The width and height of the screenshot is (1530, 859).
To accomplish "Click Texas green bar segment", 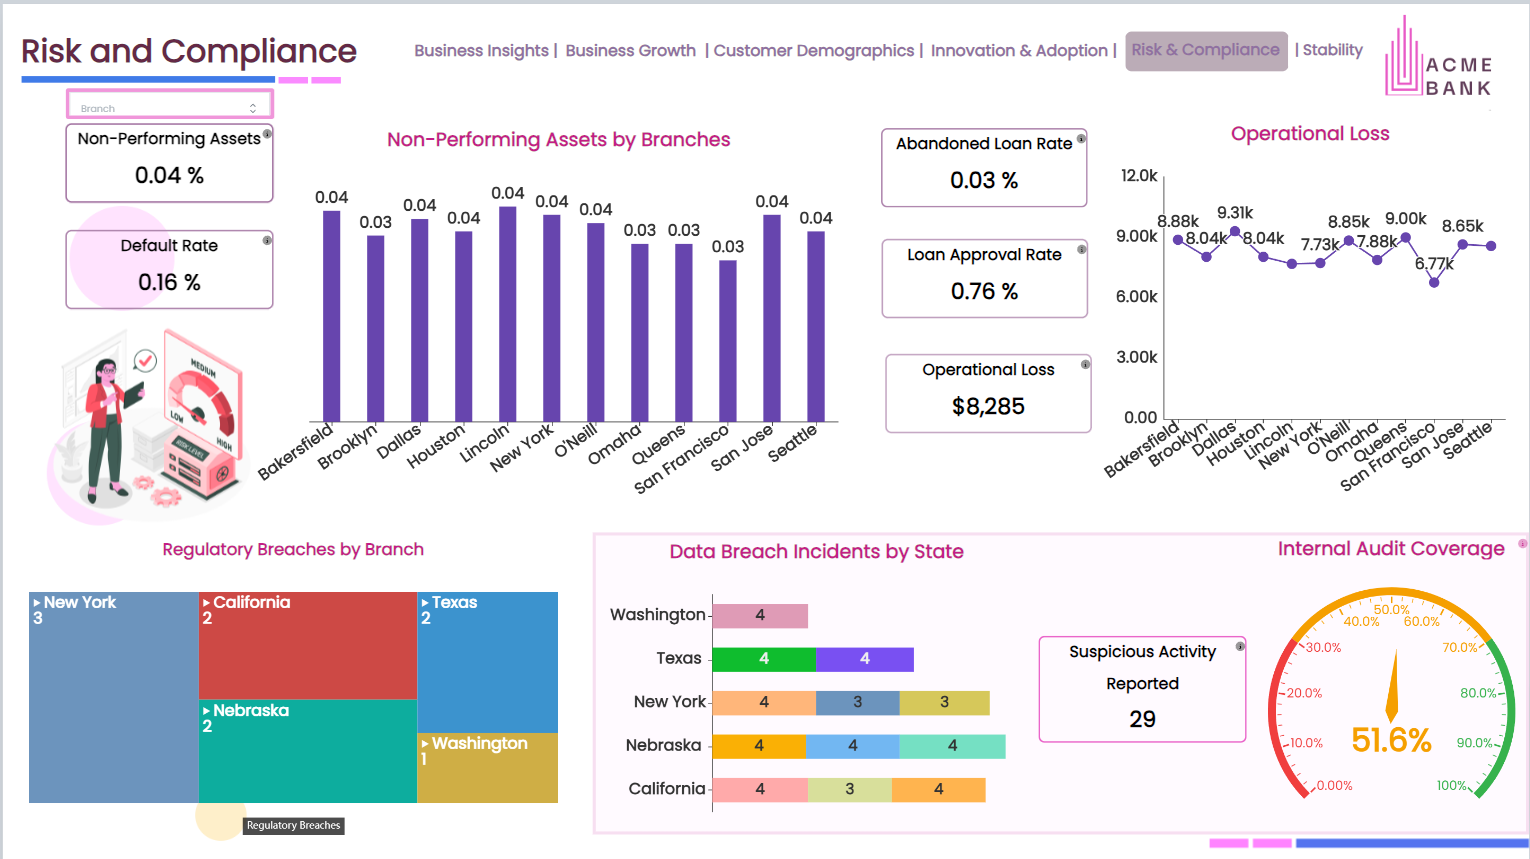I will [764, 659].
